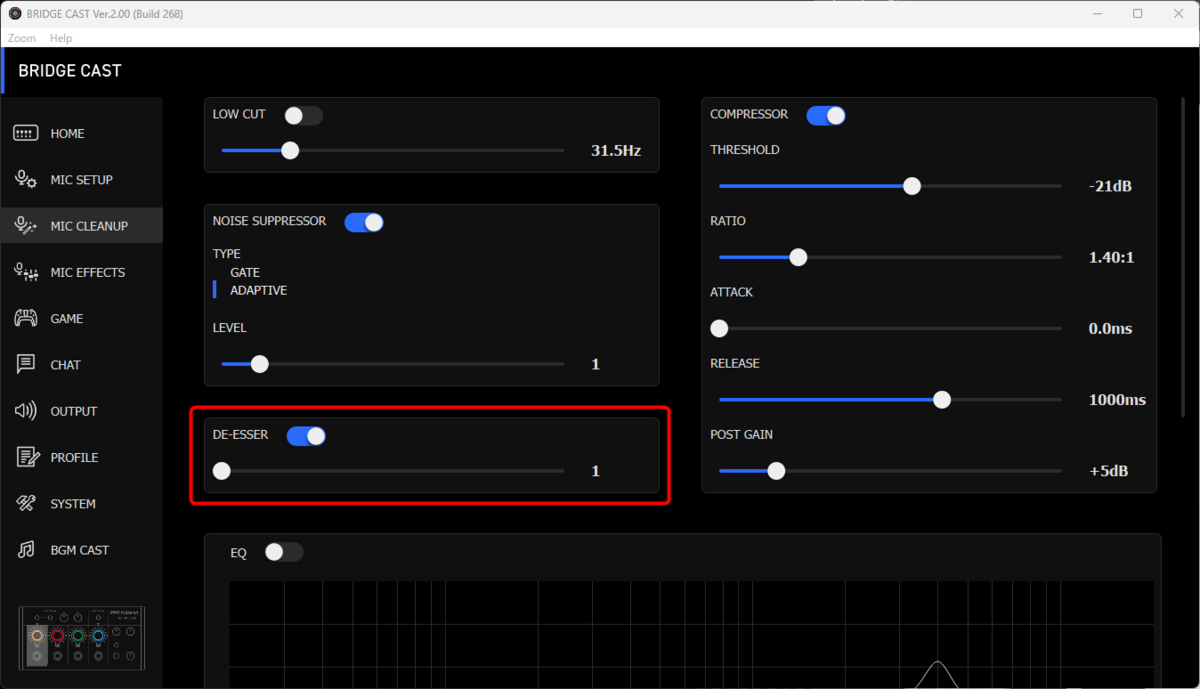
Task: Click the +5dB post gain value
Action: pyautogui.click(x=1109, y=471)
